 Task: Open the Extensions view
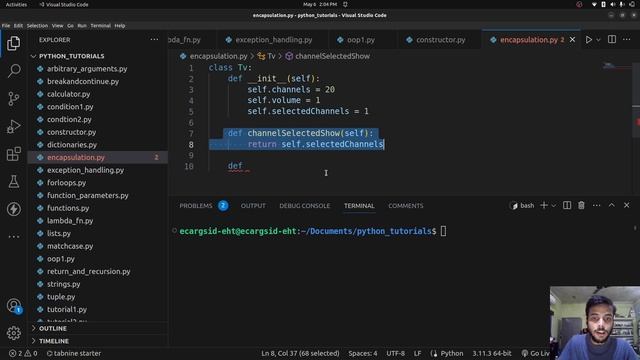pyautogui.click(x=13, y=154)
